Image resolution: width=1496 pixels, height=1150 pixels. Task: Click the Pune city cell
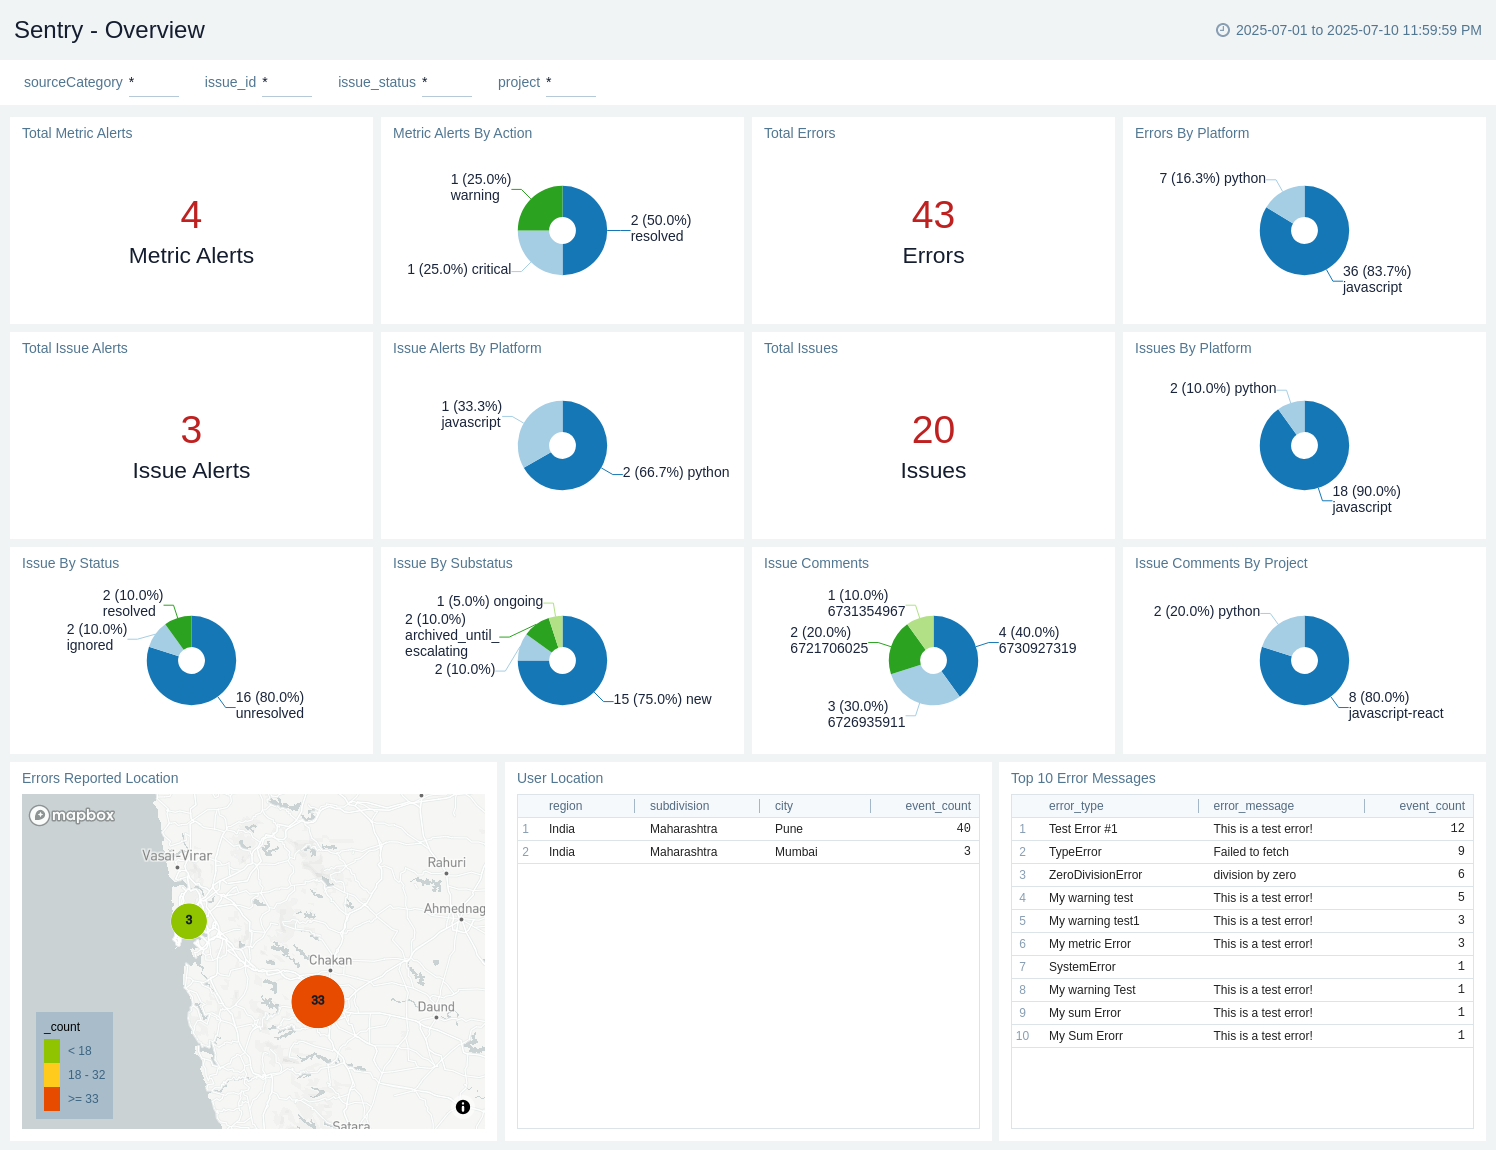[789, 829]
